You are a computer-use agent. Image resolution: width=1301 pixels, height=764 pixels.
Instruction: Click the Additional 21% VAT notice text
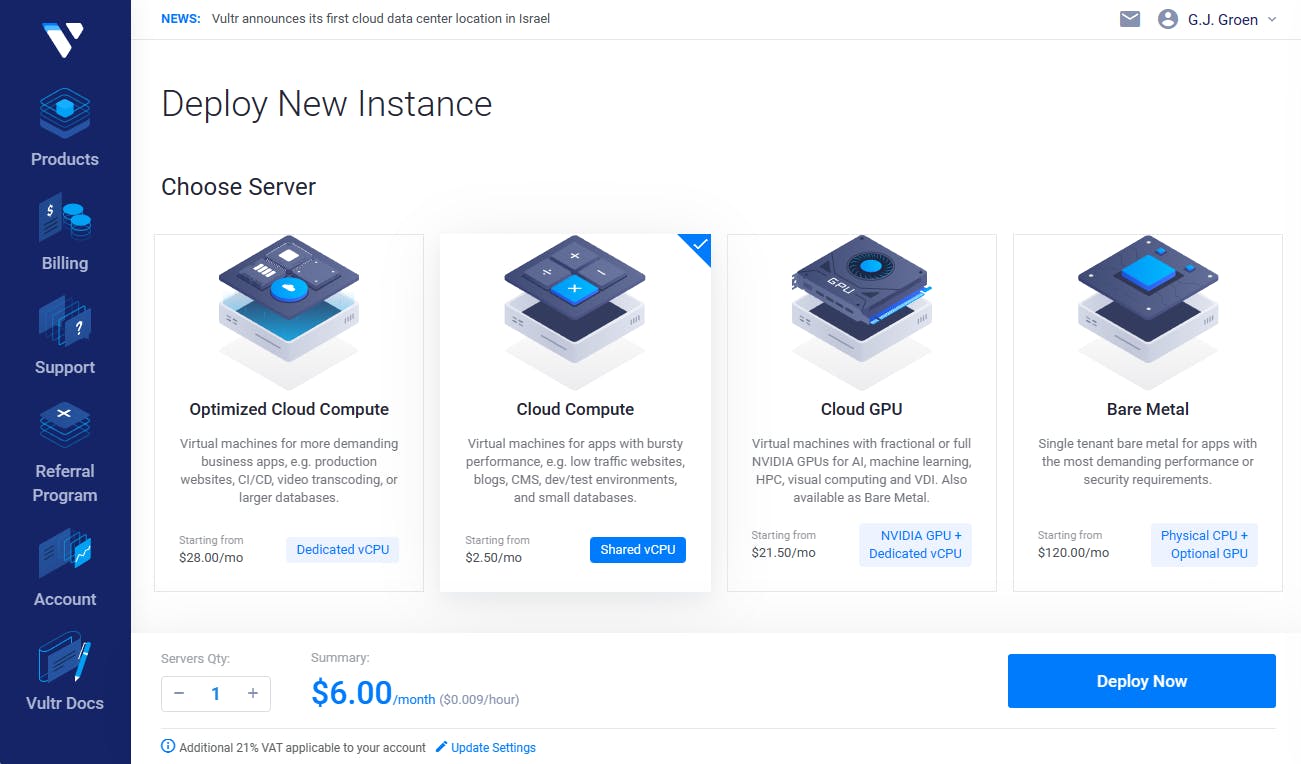(x=303, y=747)
